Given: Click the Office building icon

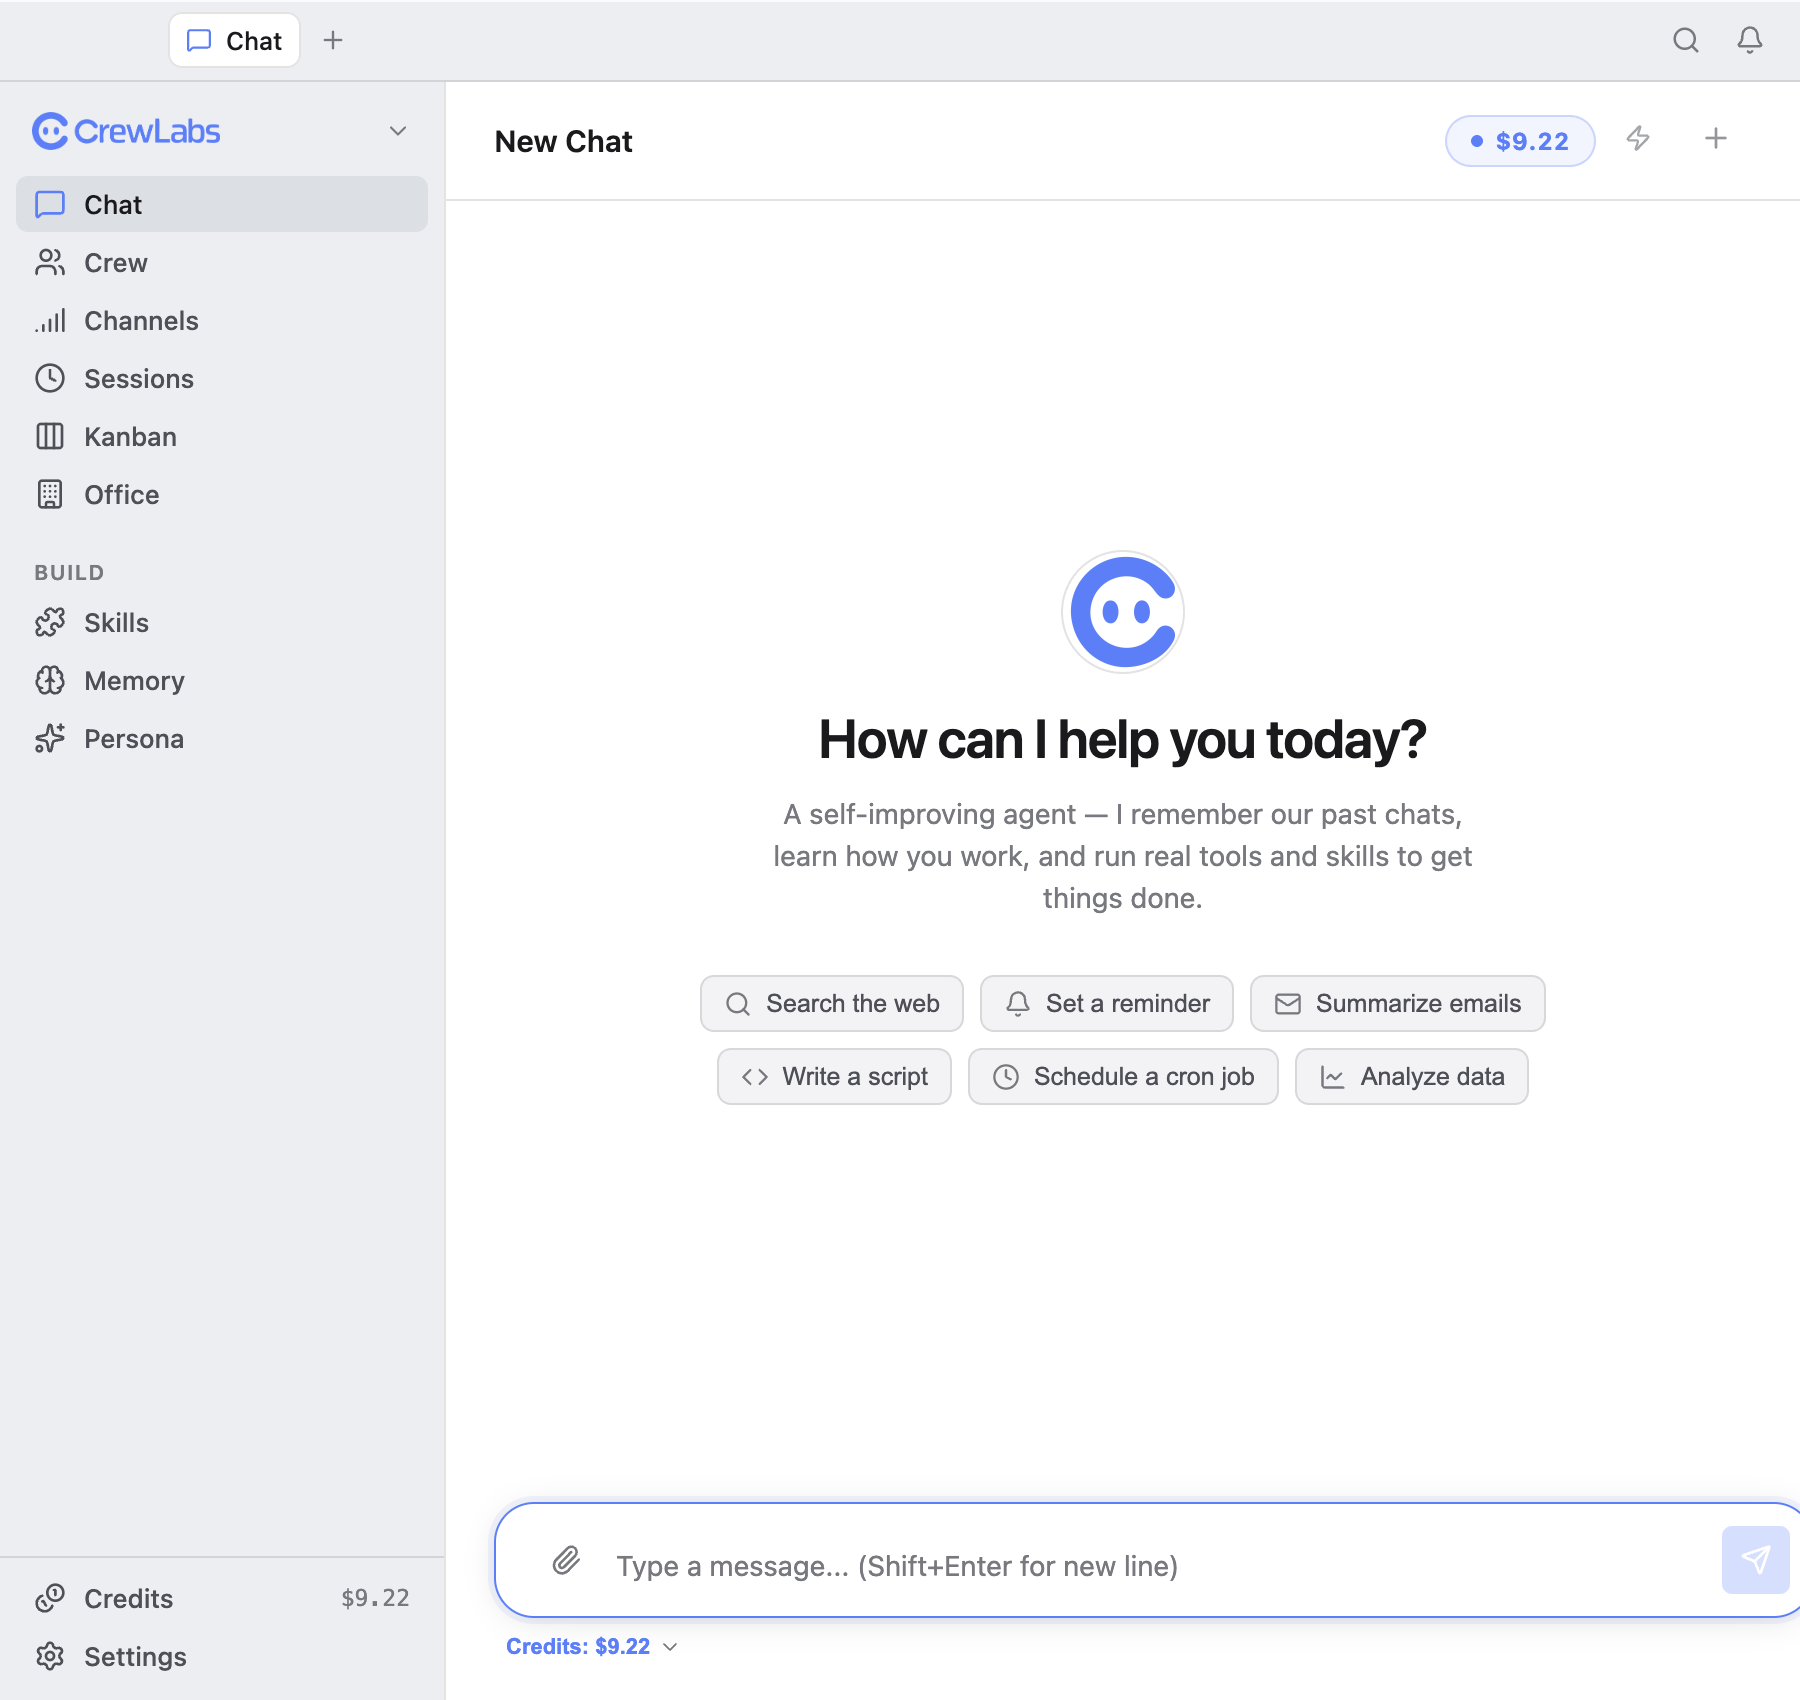Looking at the screenshot, I should [x=50, y=494].
